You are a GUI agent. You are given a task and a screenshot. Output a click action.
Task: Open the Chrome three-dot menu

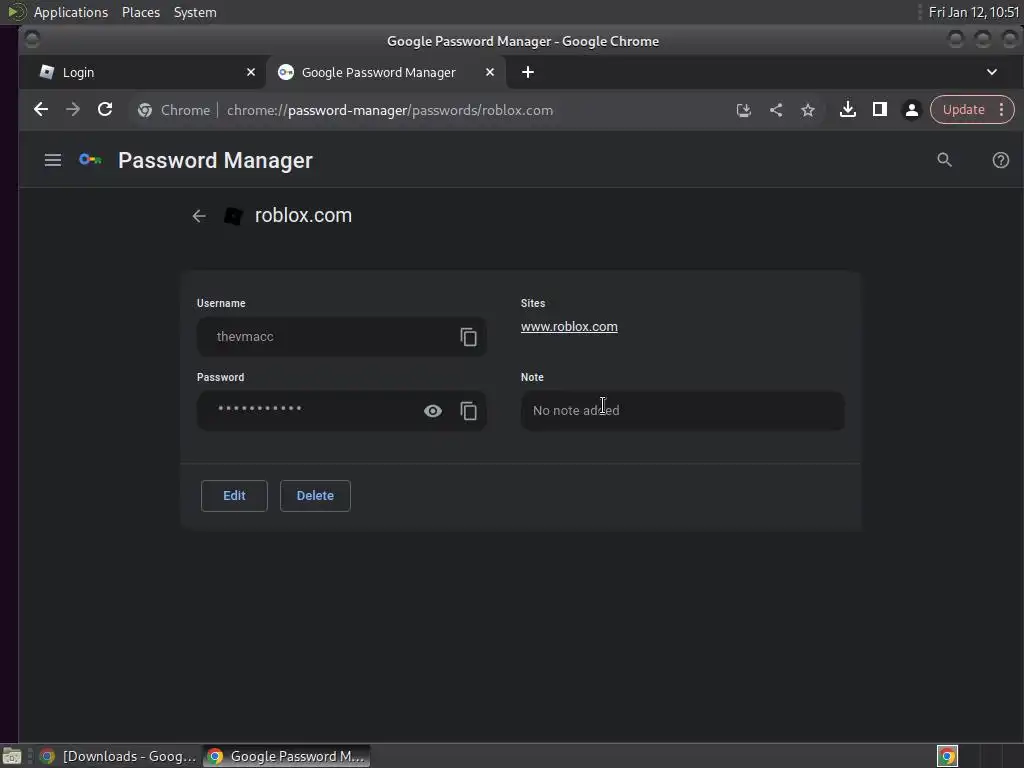pyautogui.click(x=1001, y=110)
